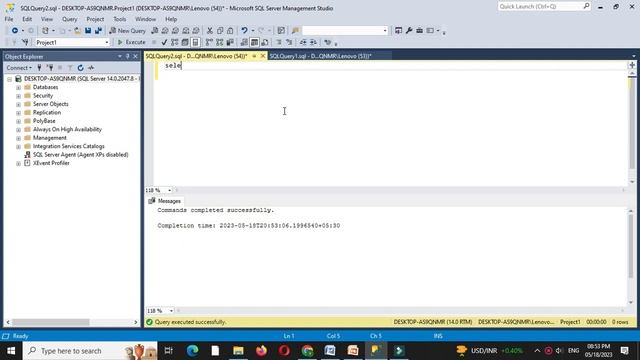The width and height of the screenshot is (640, 360).
Task: Open the File menu
Action: [9, 19]
